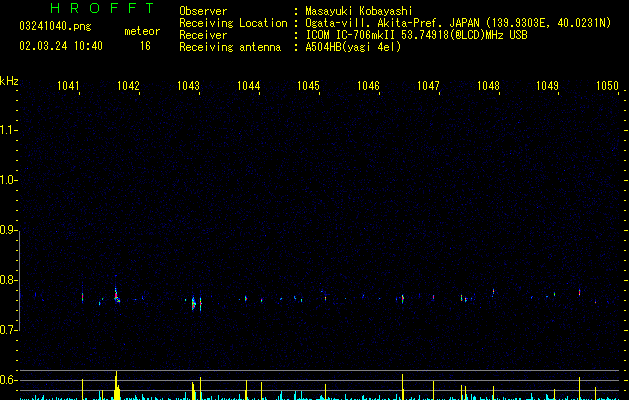Image resolution: width=629 pixels, height=400 pixels.
Task: Click the meteor echo cluster near 1043
Action: click(x=196, y=303)
